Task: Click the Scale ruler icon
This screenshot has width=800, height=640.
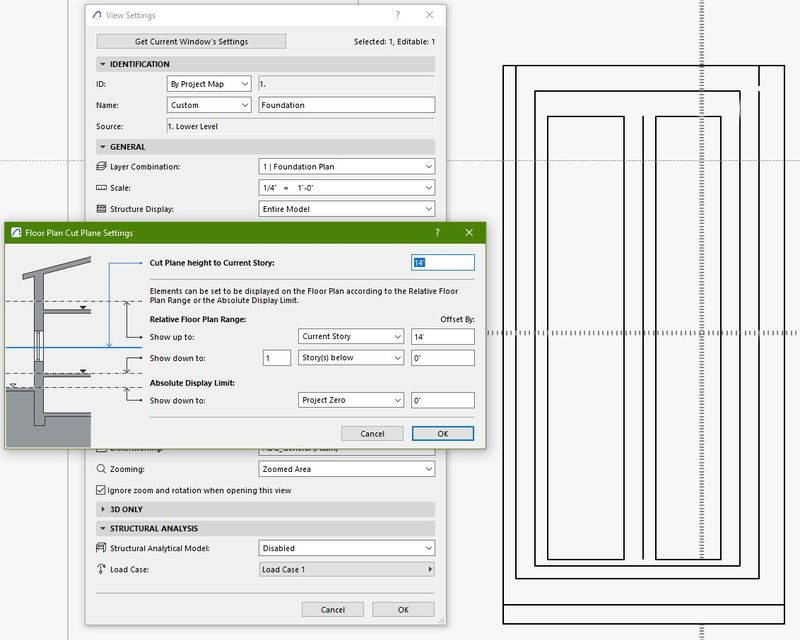Action: coord(101,188)
